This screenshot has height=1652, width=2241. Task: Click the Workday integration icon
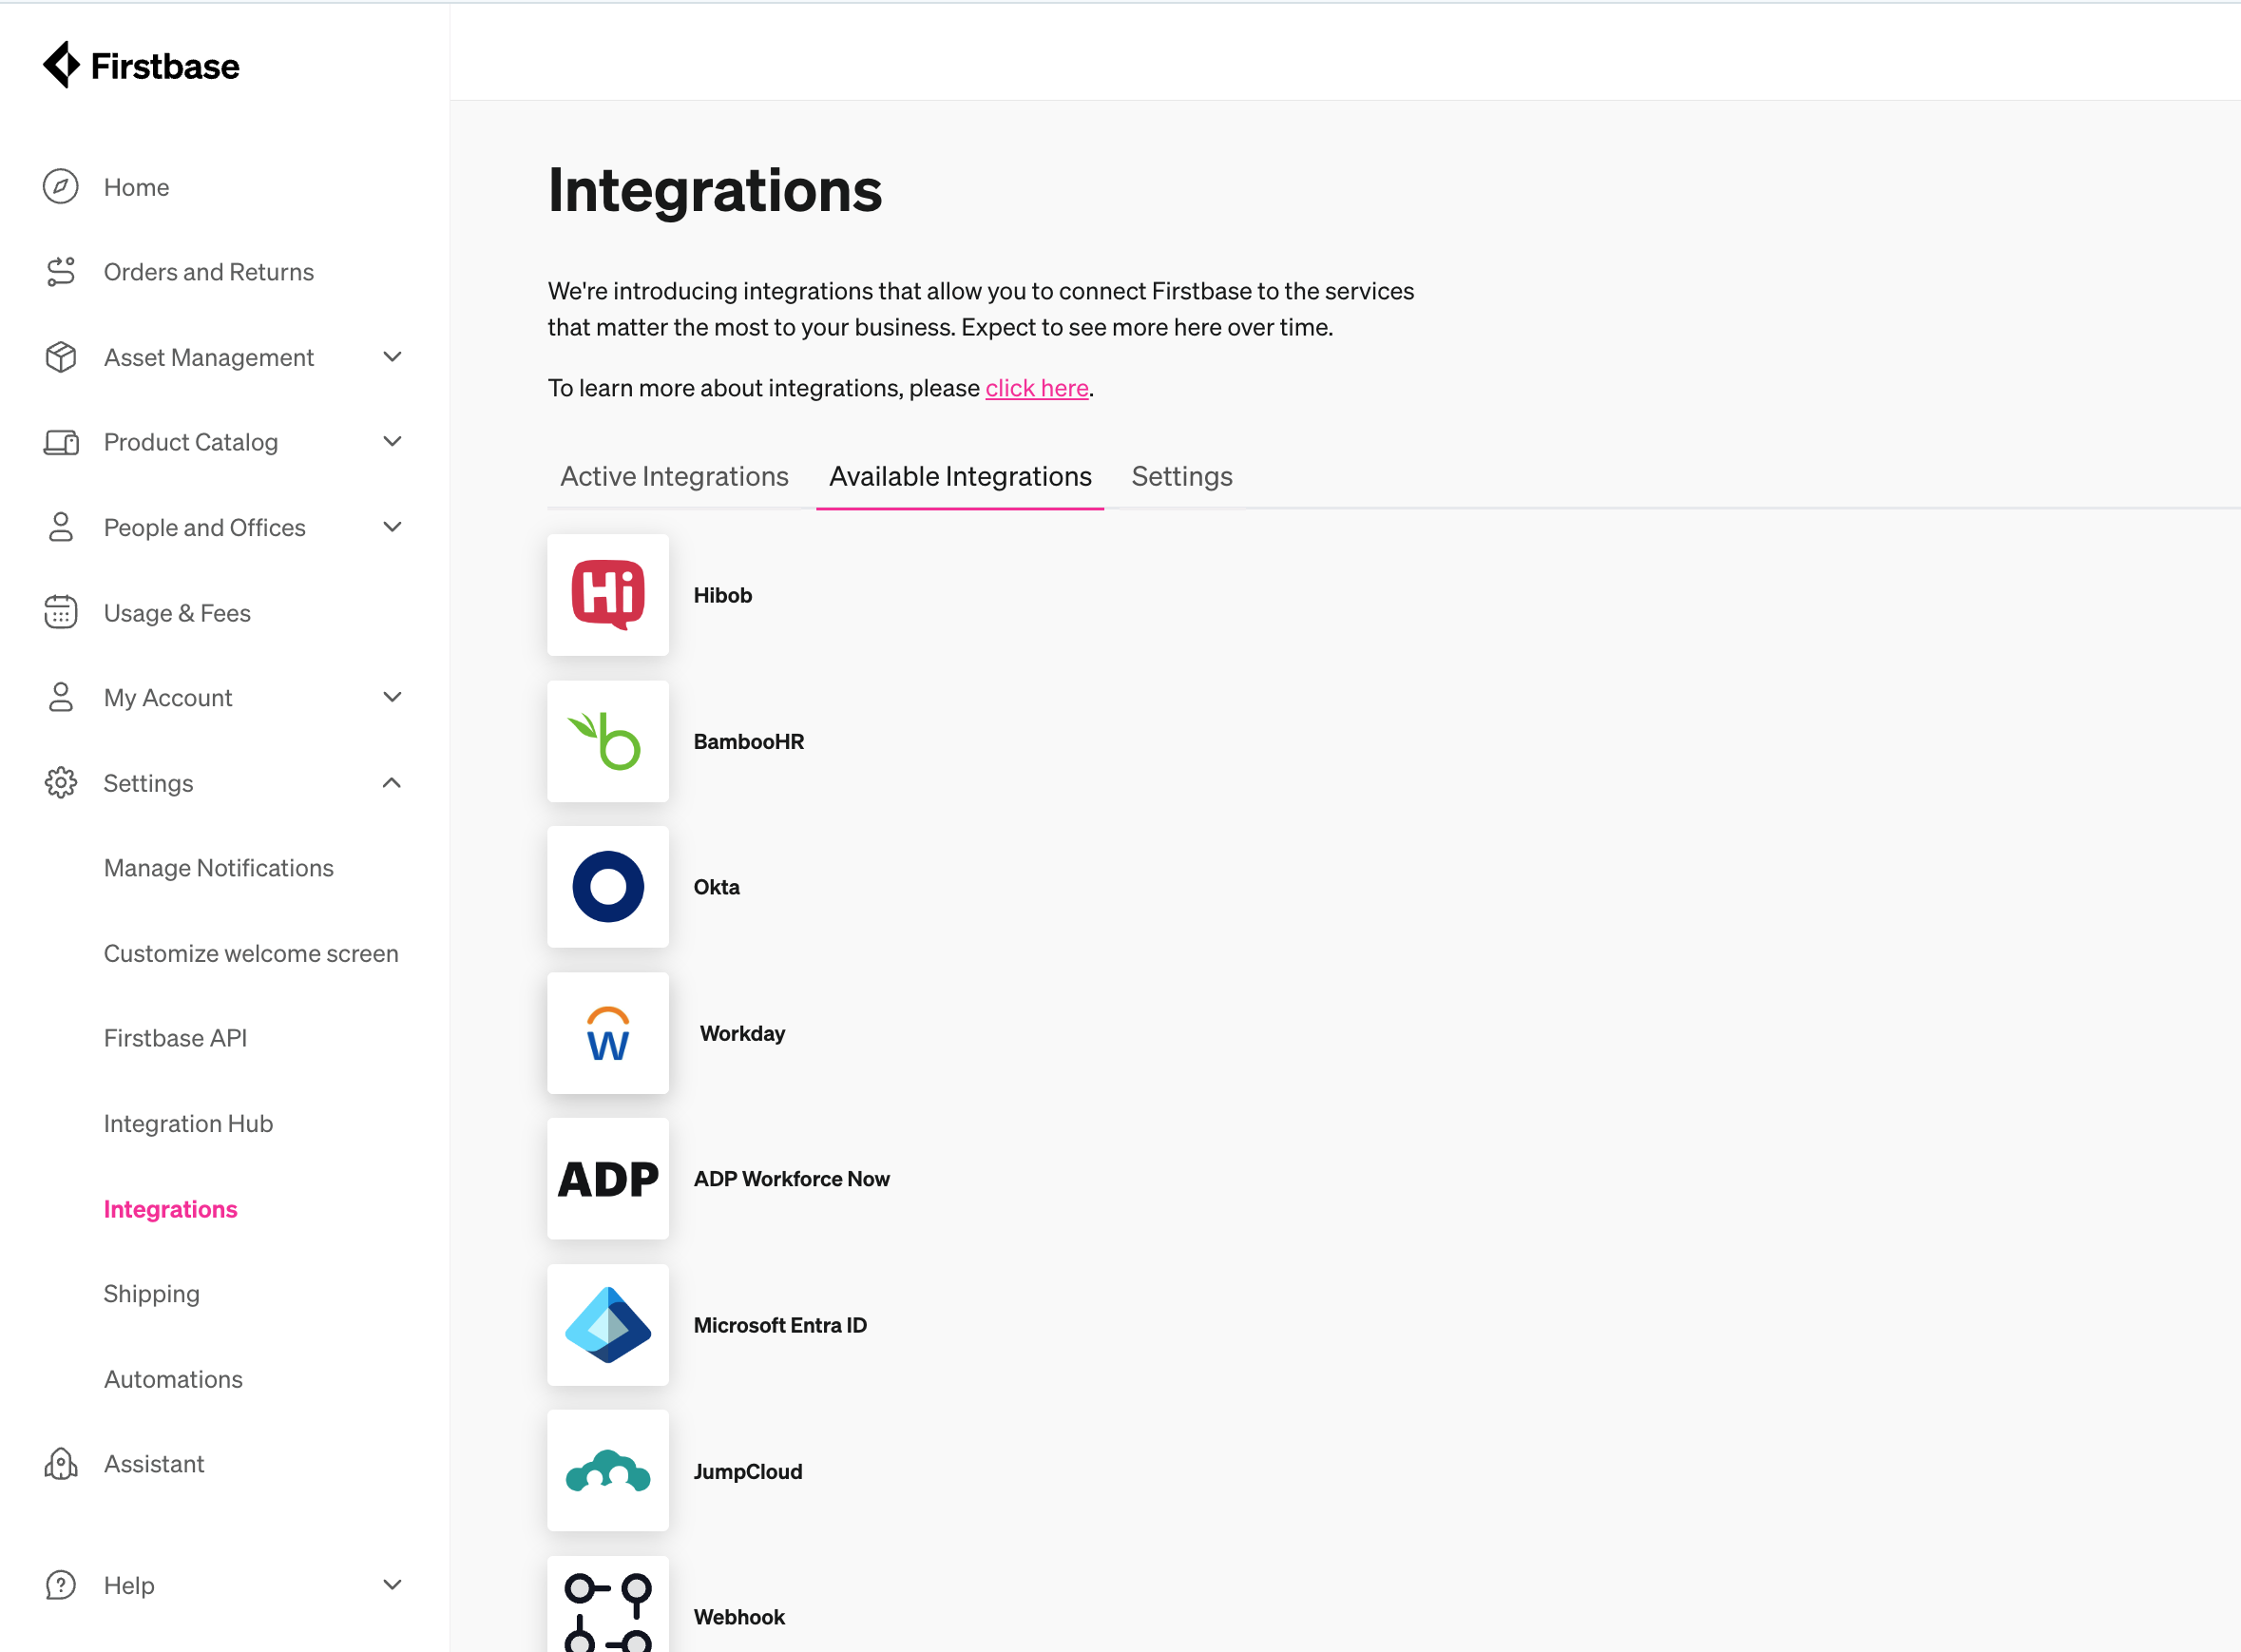607,1033
